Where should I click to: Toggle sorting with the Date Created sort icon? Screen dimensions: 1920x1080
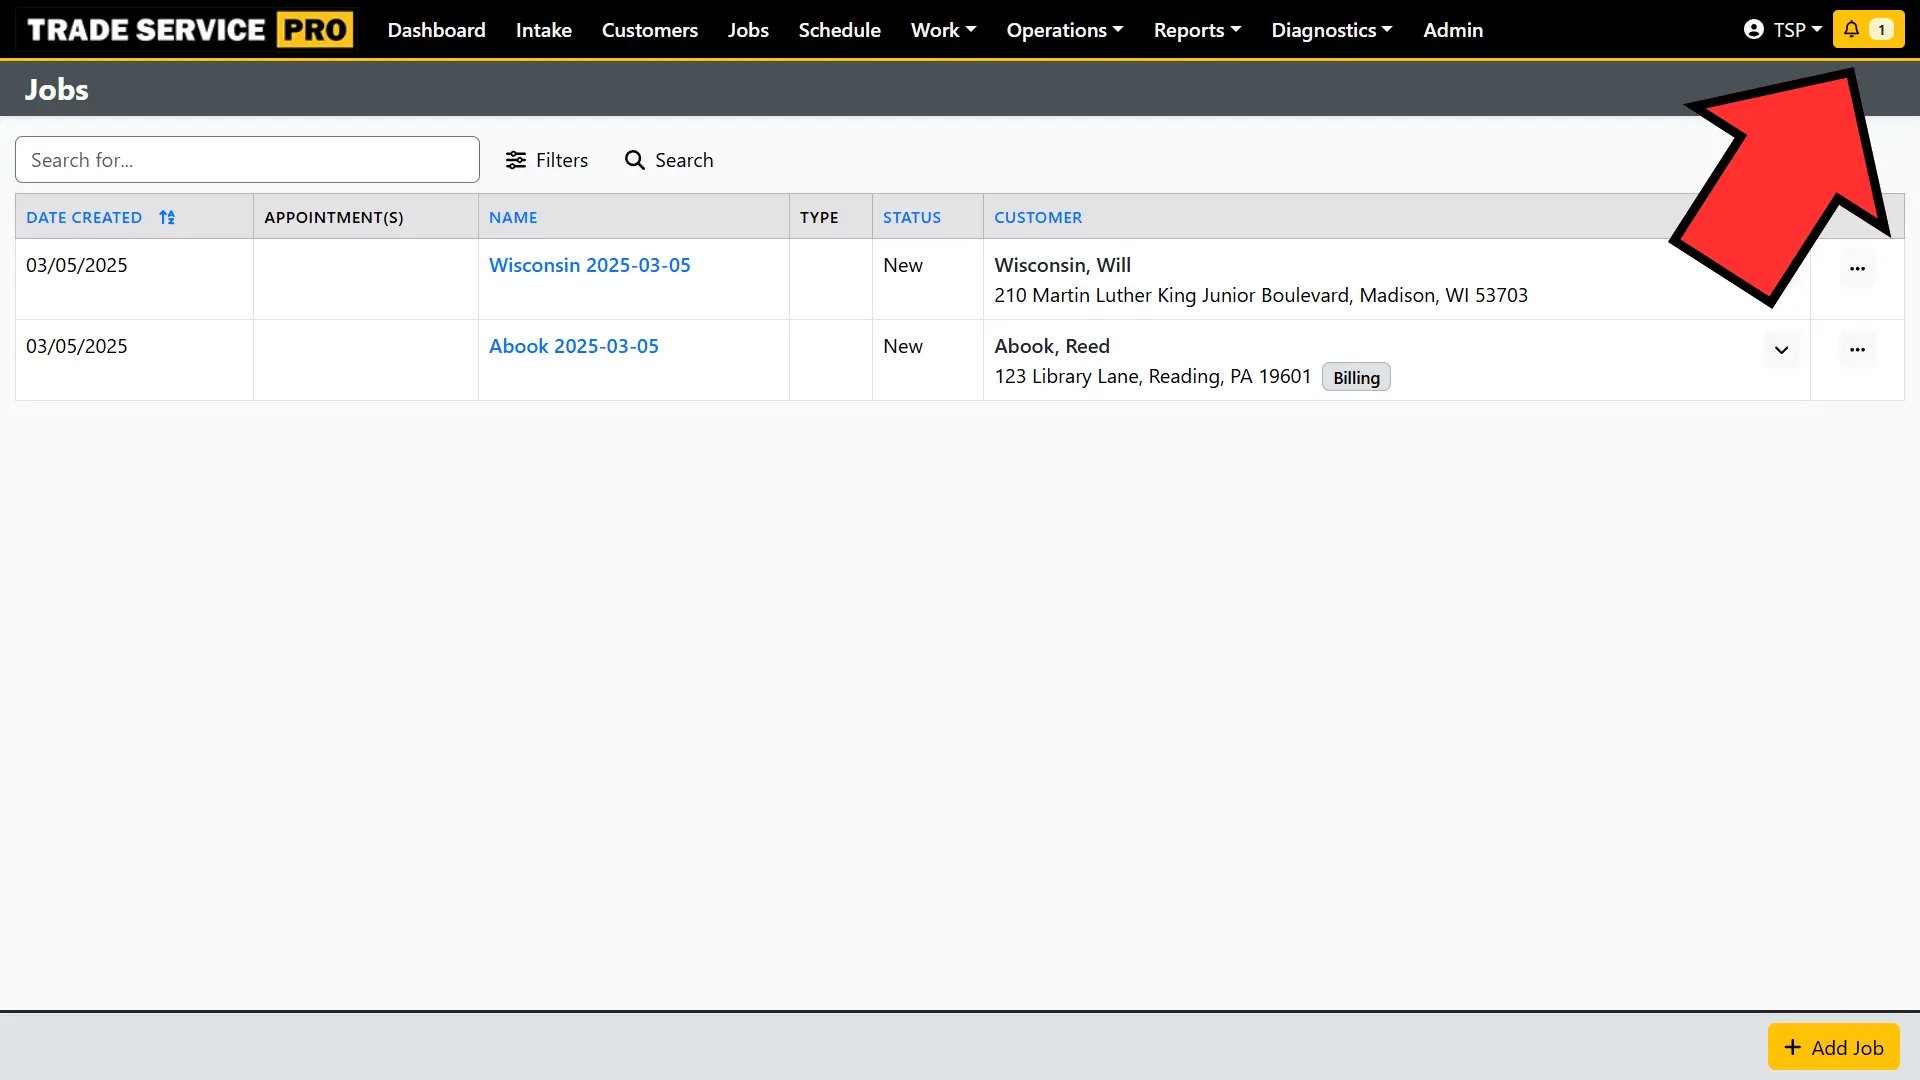coord(167,217)
